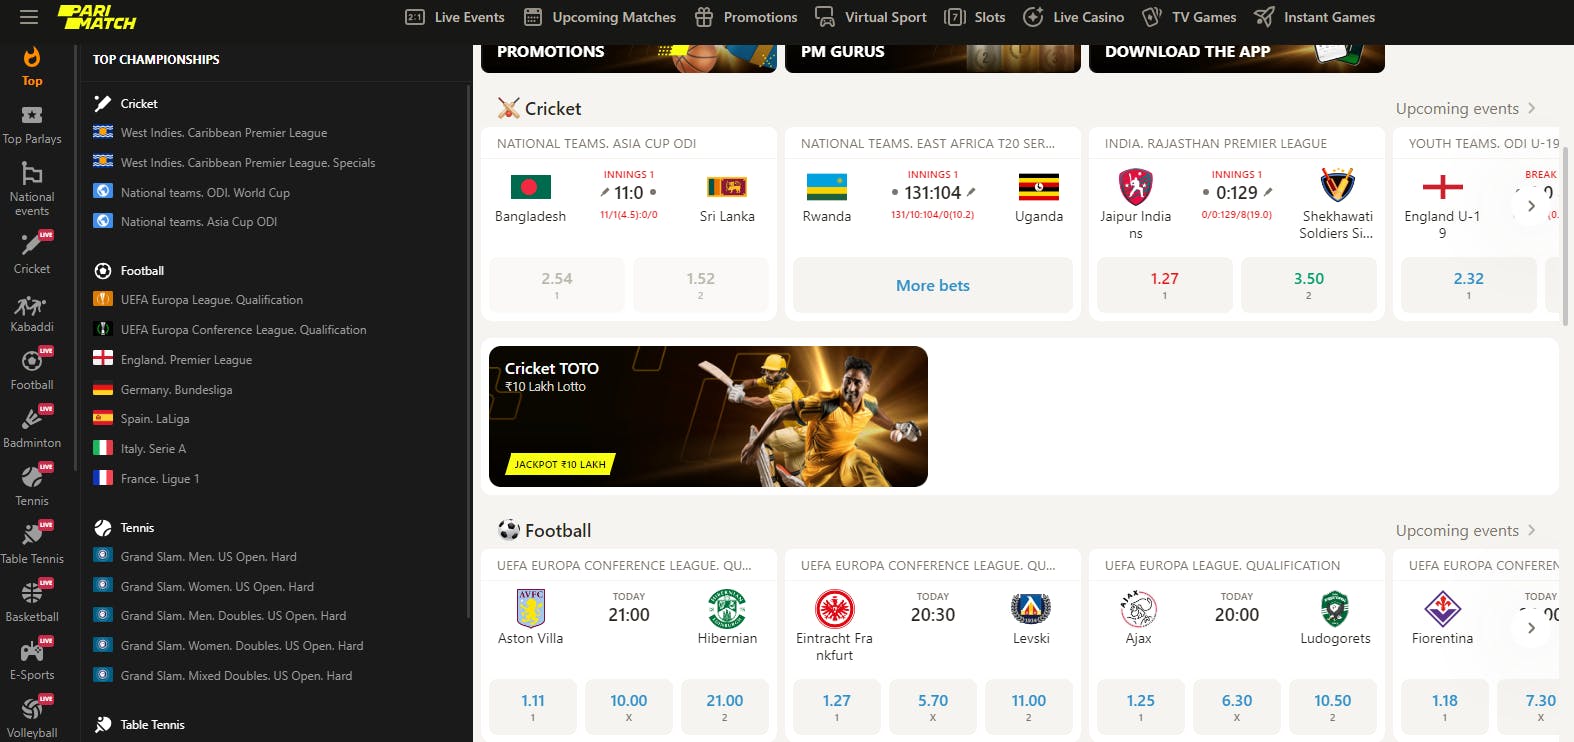The height and width of the screenshot is (742, 1574).
Task: Click More bets for Rwanda vs Uganda
Action: (933, 285)
